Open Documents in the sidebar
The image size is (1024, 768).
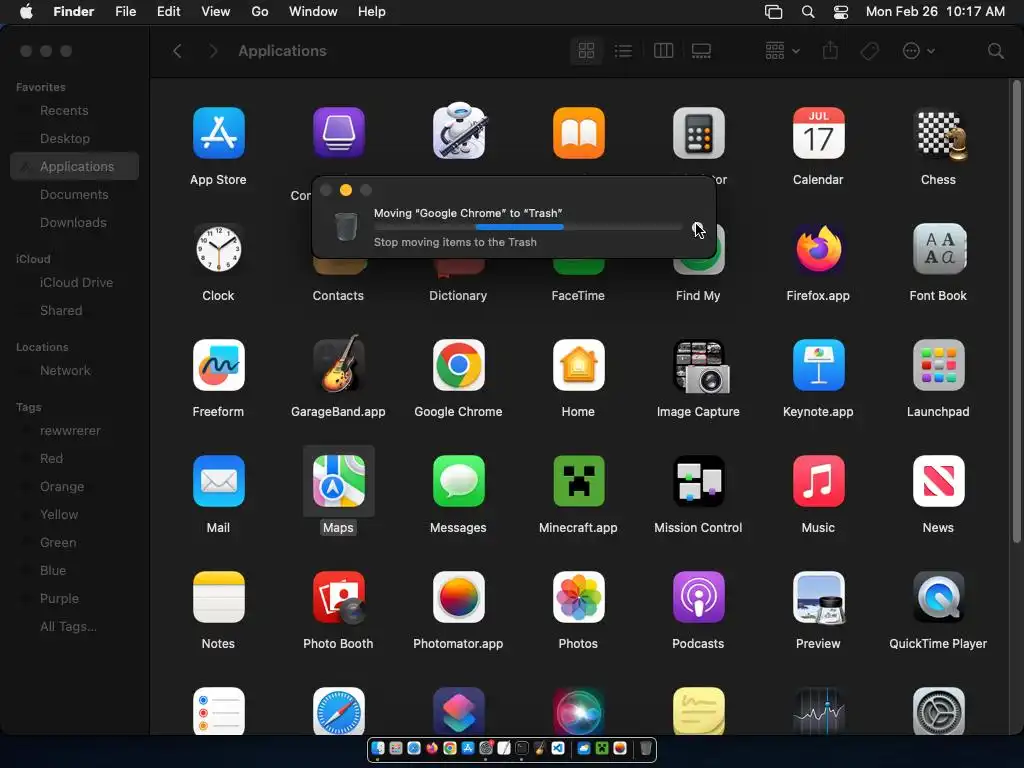pyautogui.click(x=74, y=195)
